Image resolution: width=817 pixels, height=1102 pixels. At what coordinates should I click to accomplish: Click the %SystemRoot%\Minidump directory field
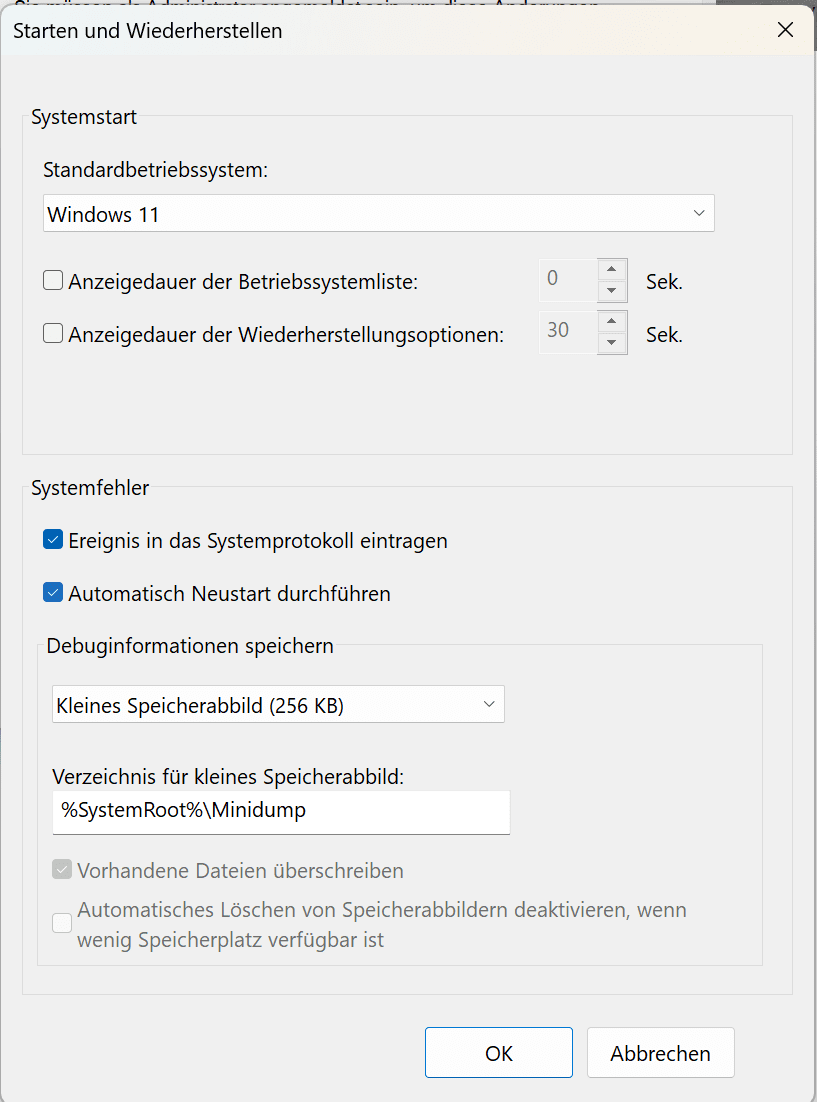pos(280,812)
